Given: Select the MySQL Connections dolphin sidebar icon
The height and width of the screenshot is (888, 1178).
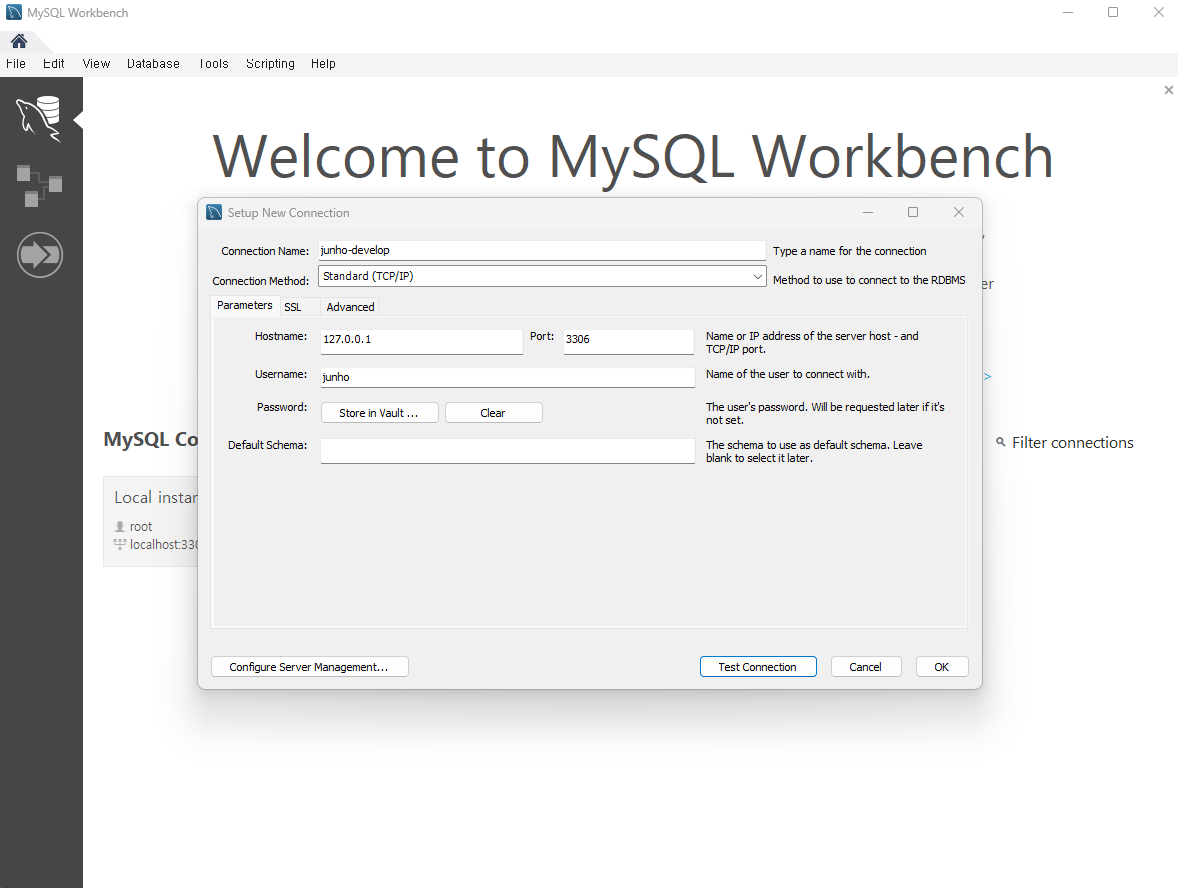Looking at the screenshot, I should coord(40,117).
